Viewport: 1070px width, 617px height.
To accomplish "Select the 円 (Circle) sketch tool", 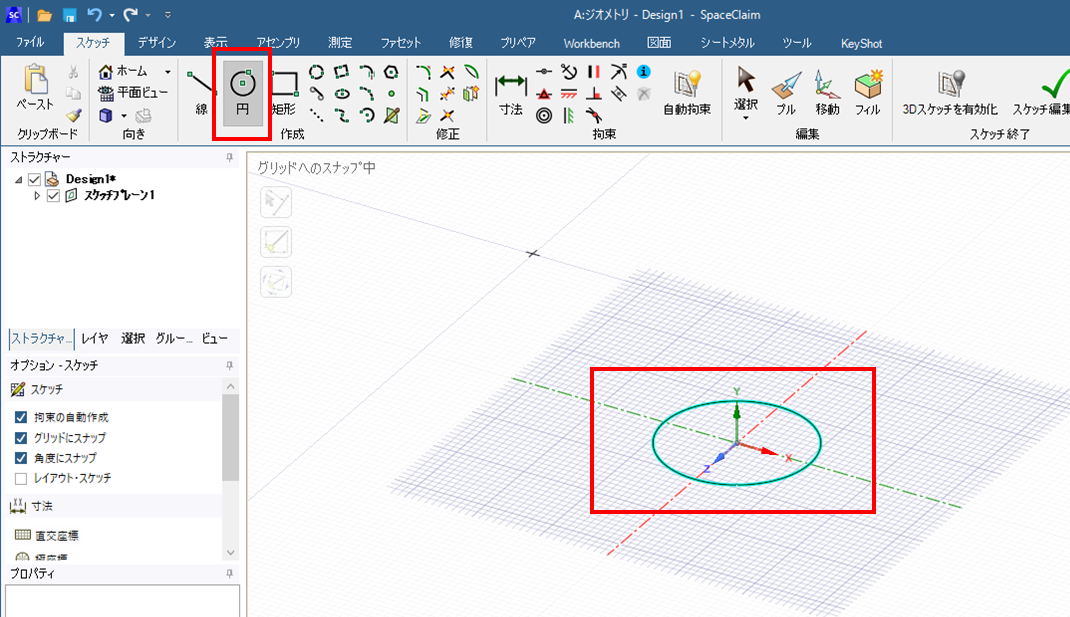I will click(242, 92).
